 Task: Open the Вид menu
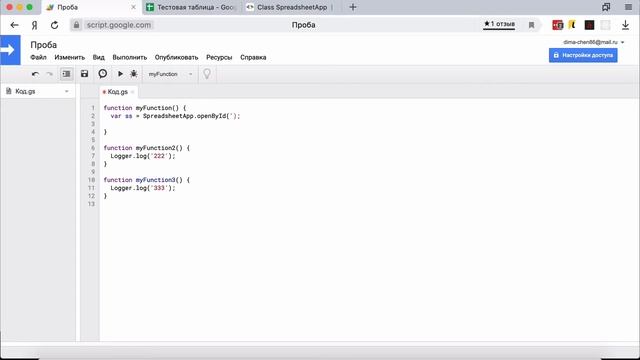point(98,58)
